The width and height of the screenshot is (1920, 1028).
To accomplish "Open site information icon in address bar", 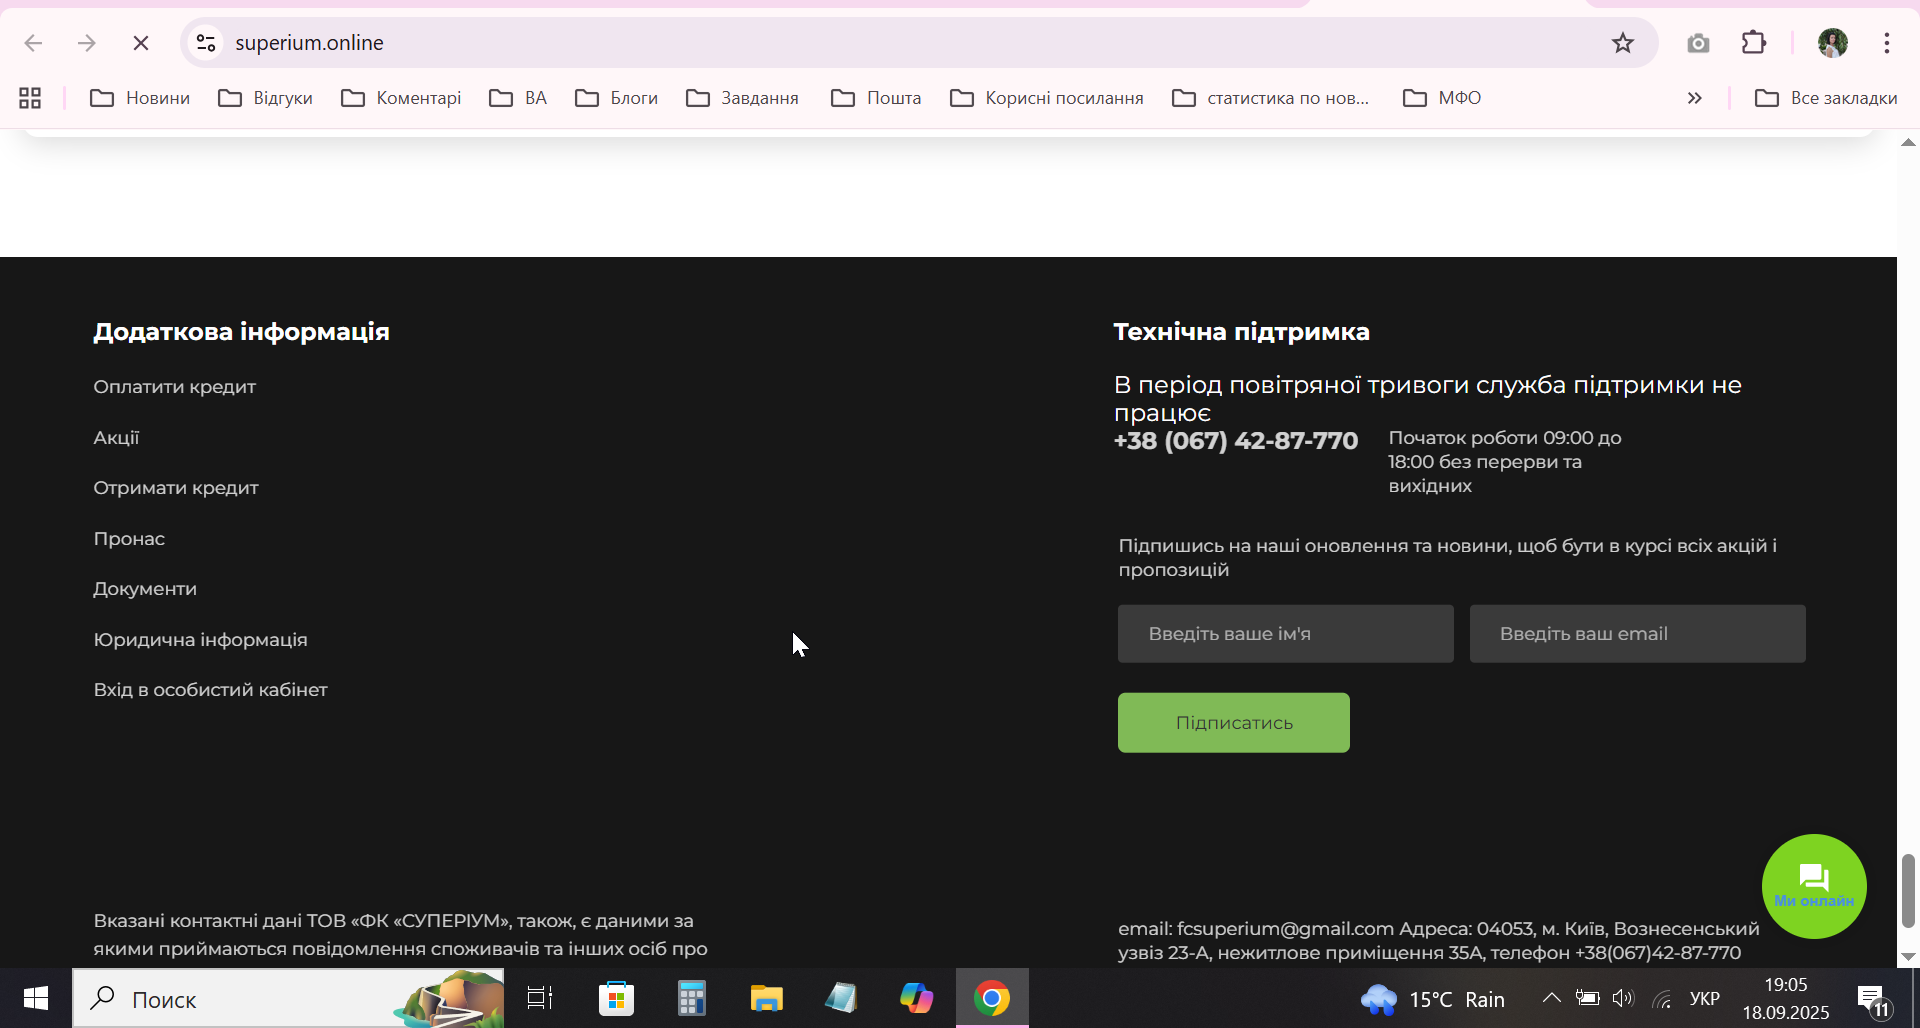I will (x=206, y=43).
